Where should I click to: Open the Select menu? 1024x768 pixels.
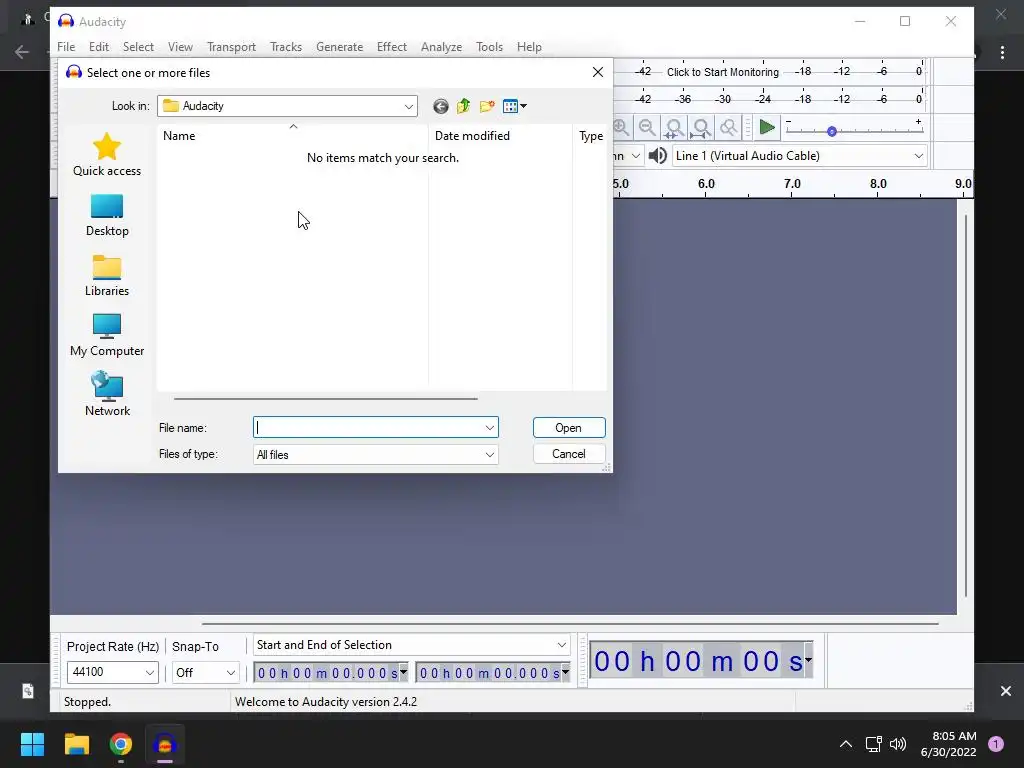pyautogui.click(x=138, y=47)
